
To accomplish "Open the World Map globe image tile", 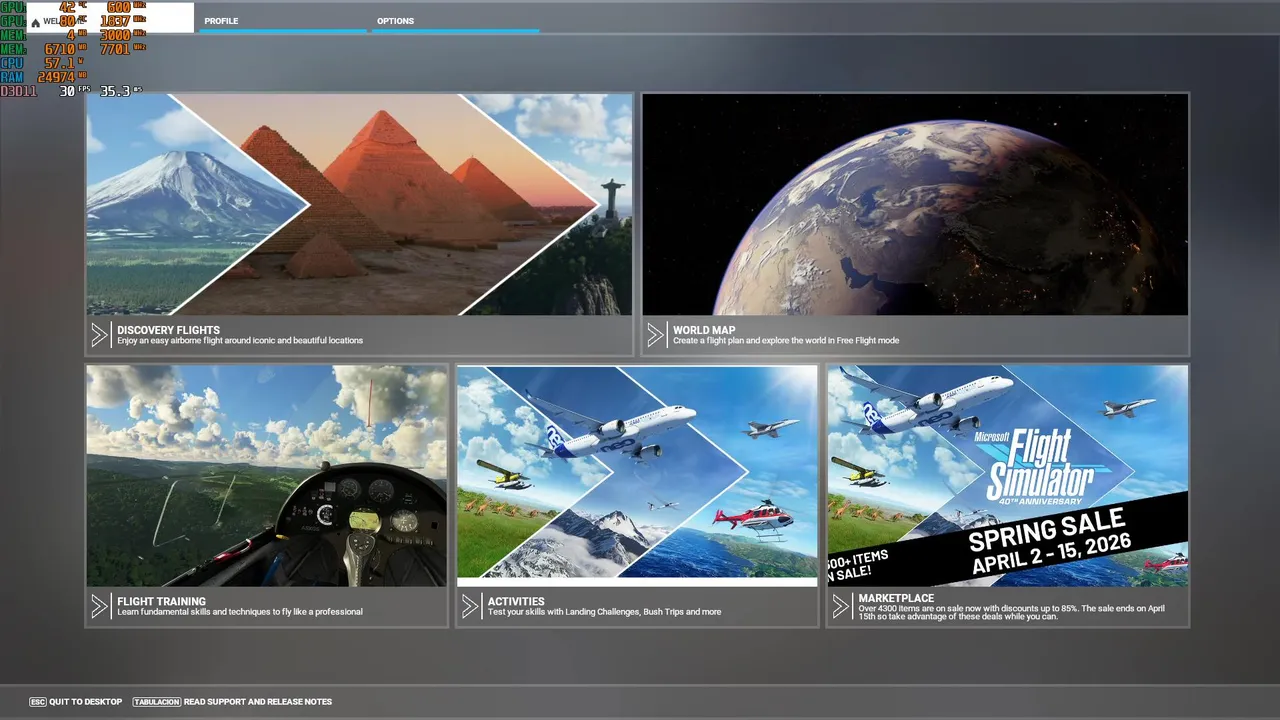I will (x=915, y=205).
